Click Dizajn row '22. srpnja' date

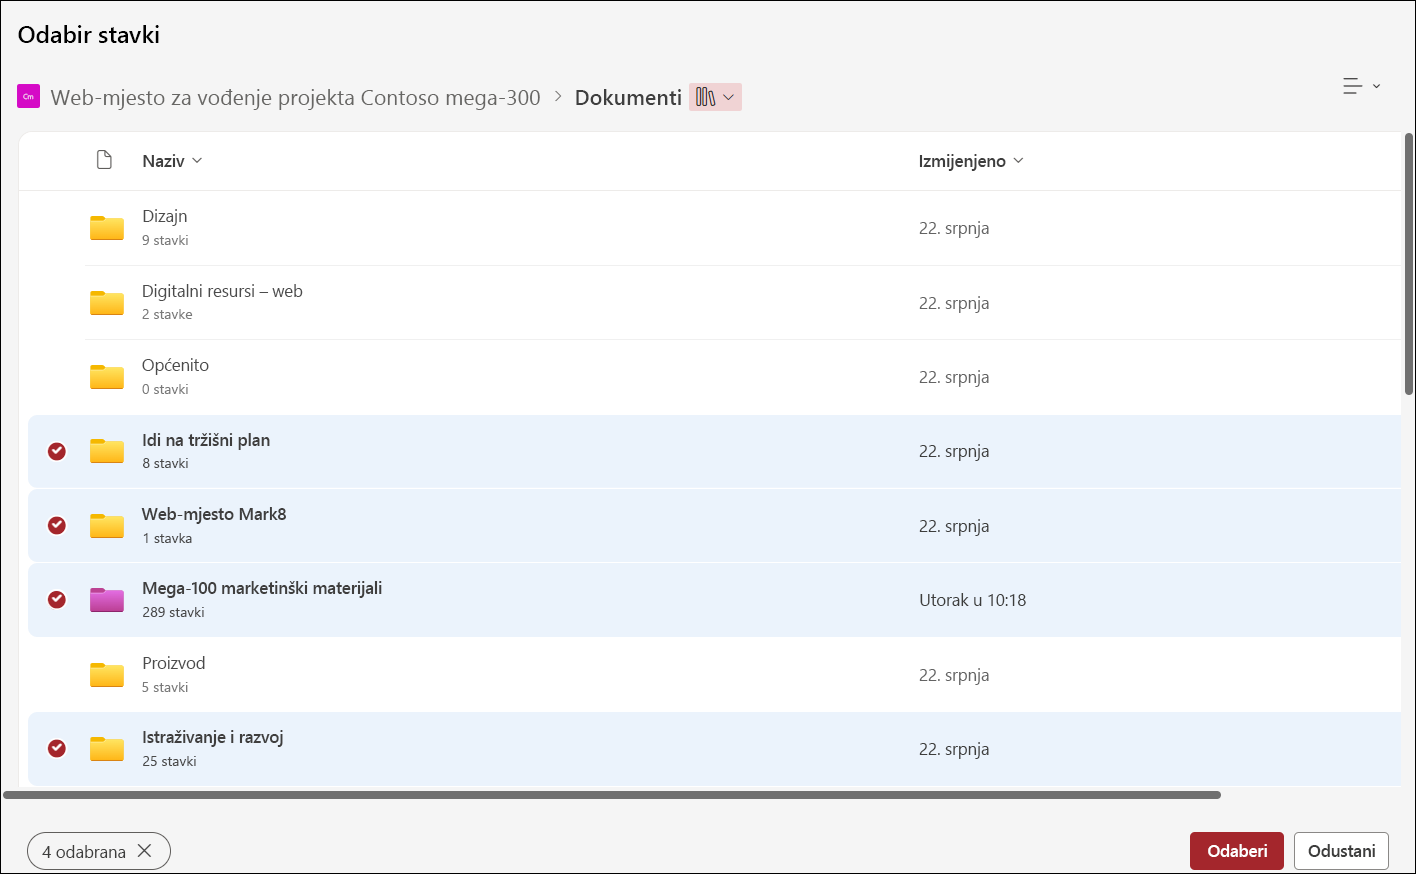pyautogui.click(x=954, y=228)
